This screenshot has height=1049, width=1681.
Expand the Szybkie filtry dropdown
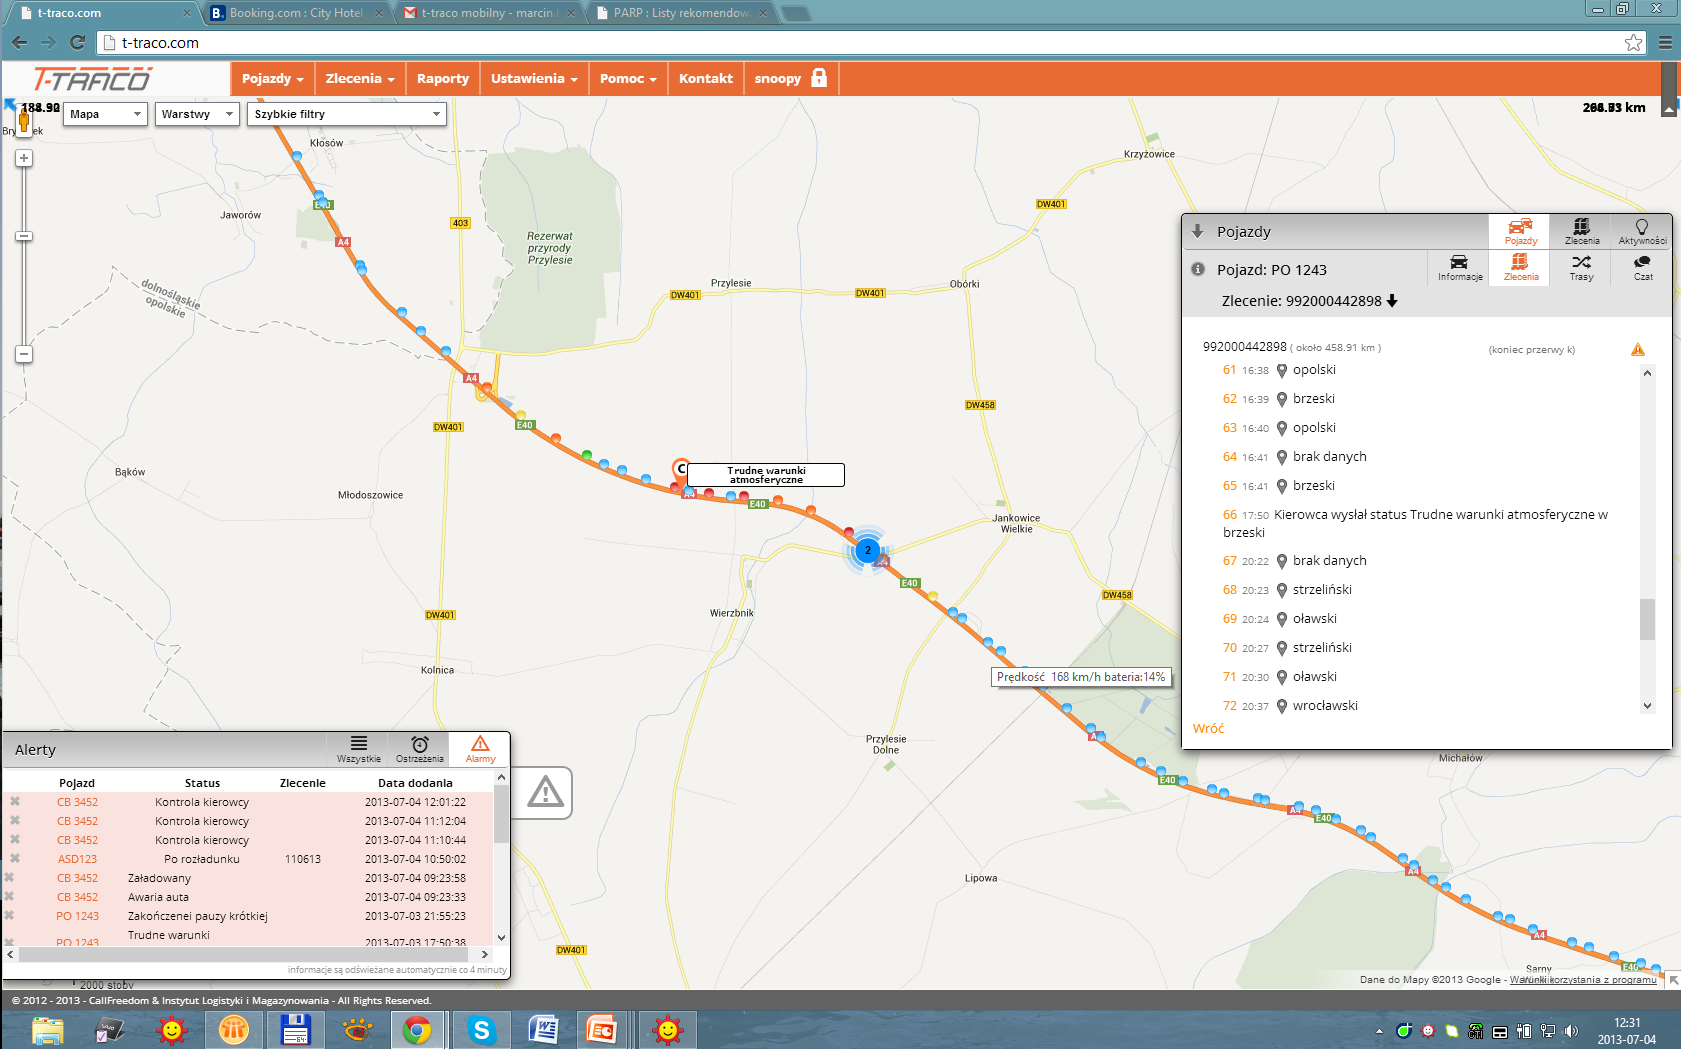coord(346,114)
